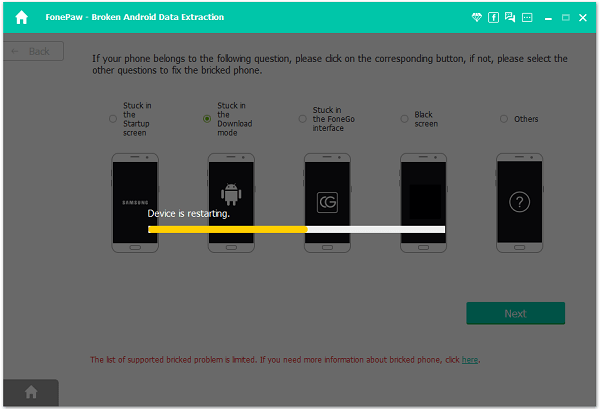Open the 'here' link for bricked phone info

tap(470, 360)
